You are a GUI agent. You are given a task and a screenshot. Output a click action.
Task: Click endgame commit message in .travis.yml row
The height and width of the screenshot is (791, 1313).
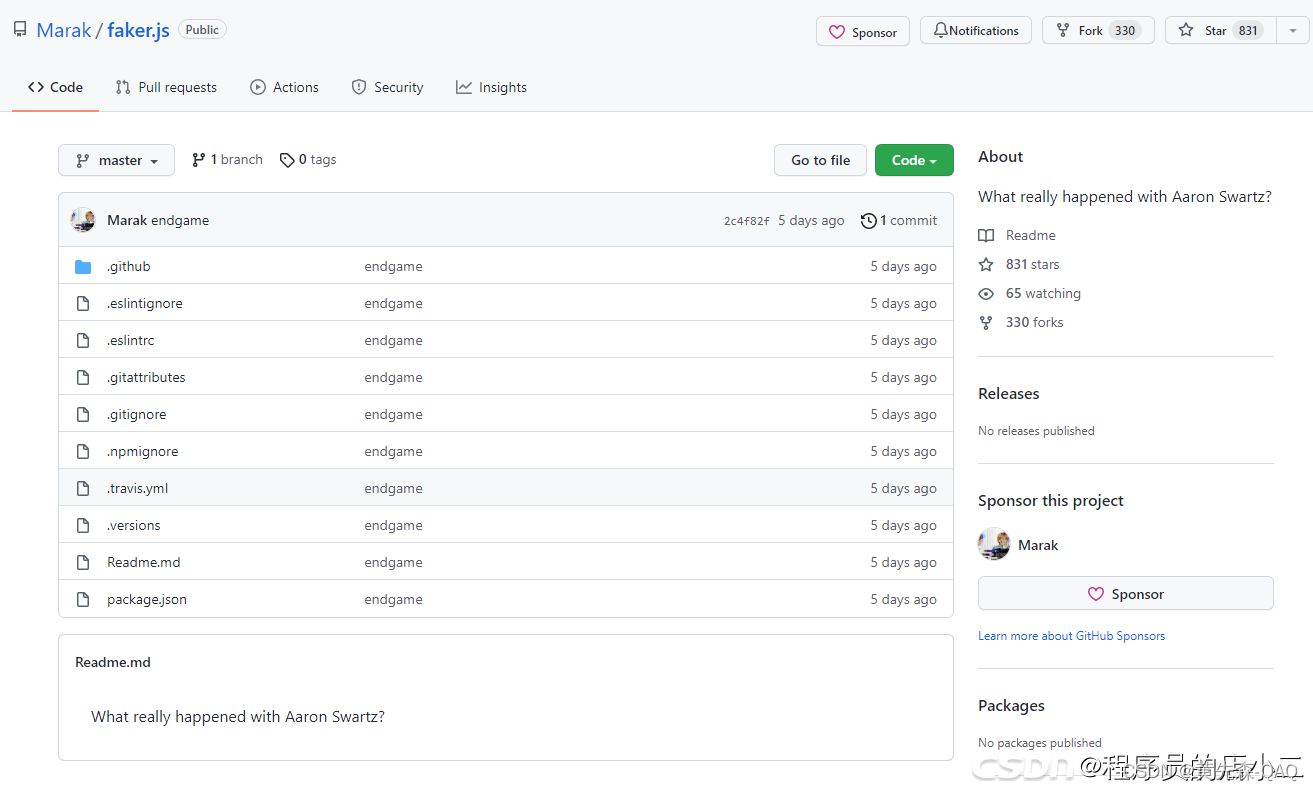[x=393, y=488]
